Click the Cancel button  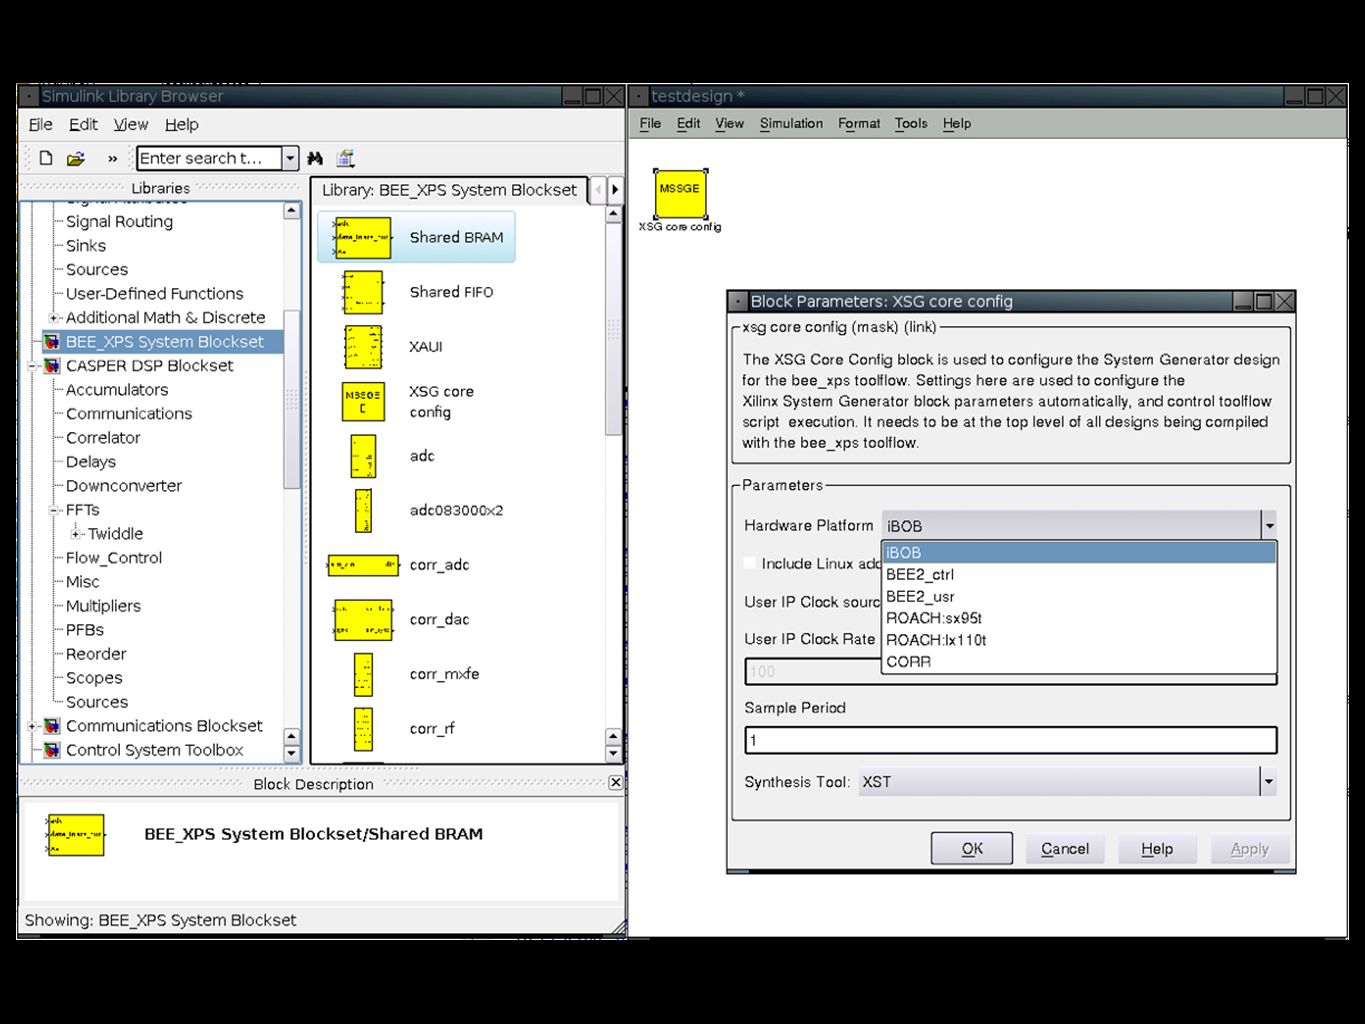pos(1065,848)
